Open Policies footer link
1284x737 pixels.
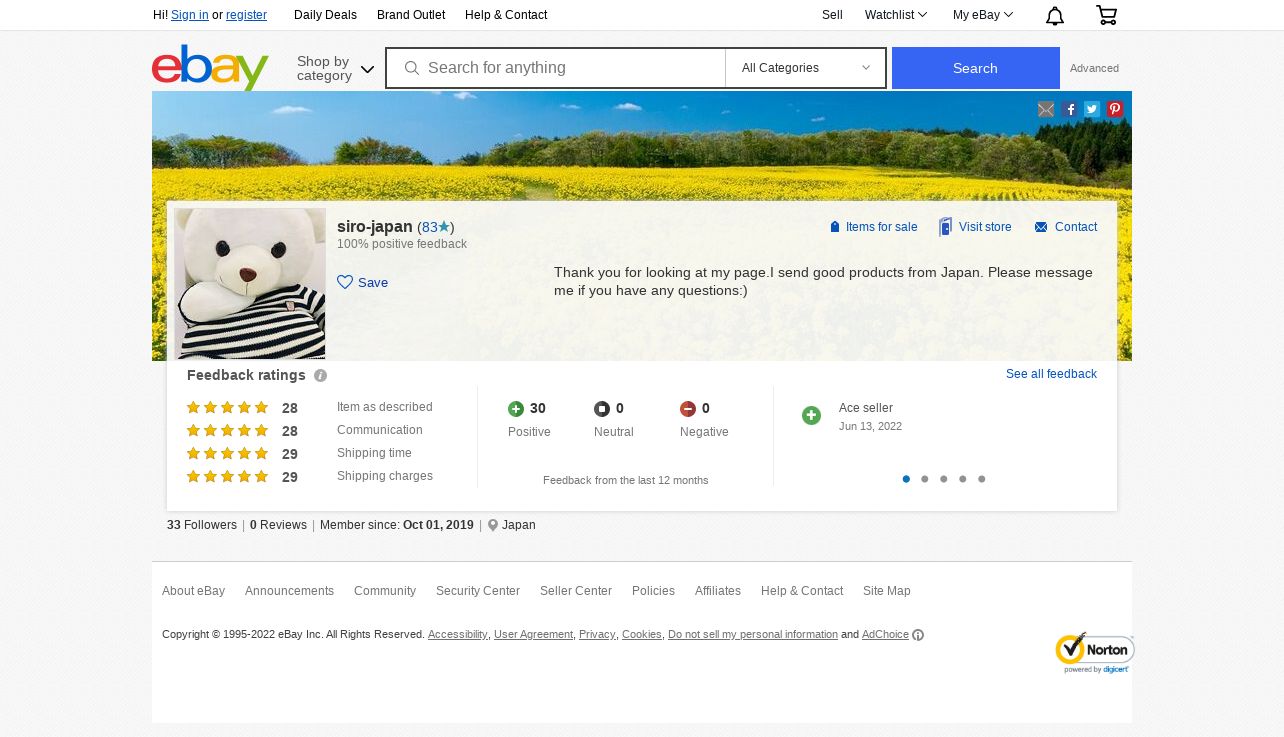[653, 591]
